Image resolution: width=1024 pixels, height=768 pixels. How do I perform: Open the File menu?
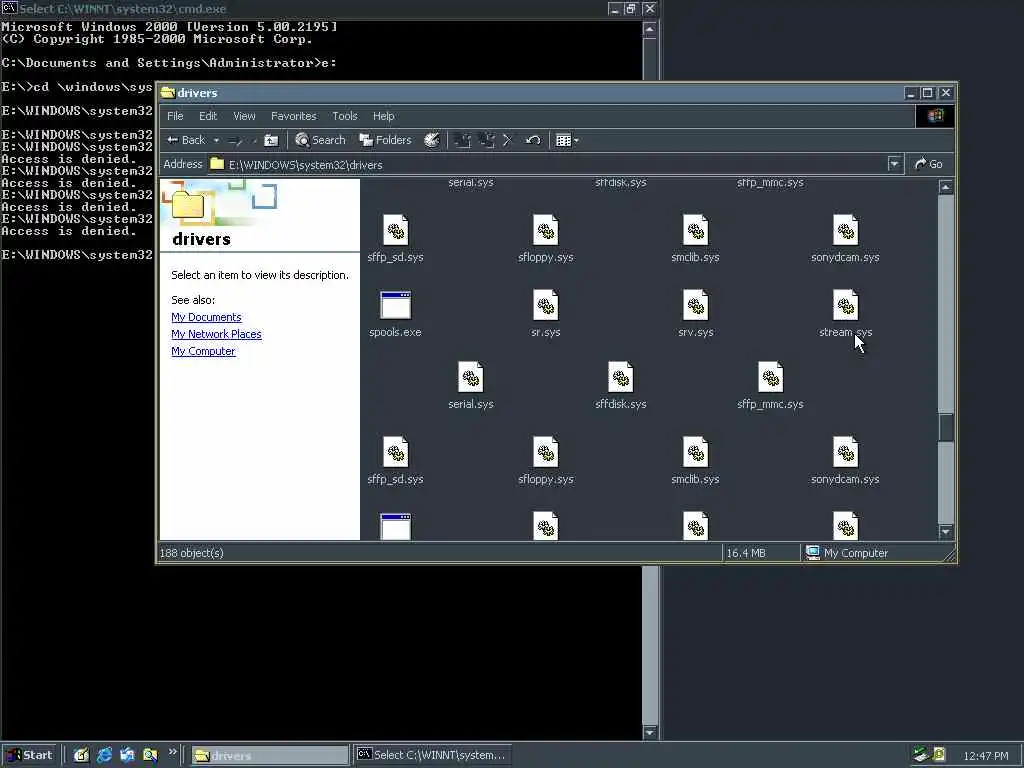pyautogui.click(x=175, y=116)
